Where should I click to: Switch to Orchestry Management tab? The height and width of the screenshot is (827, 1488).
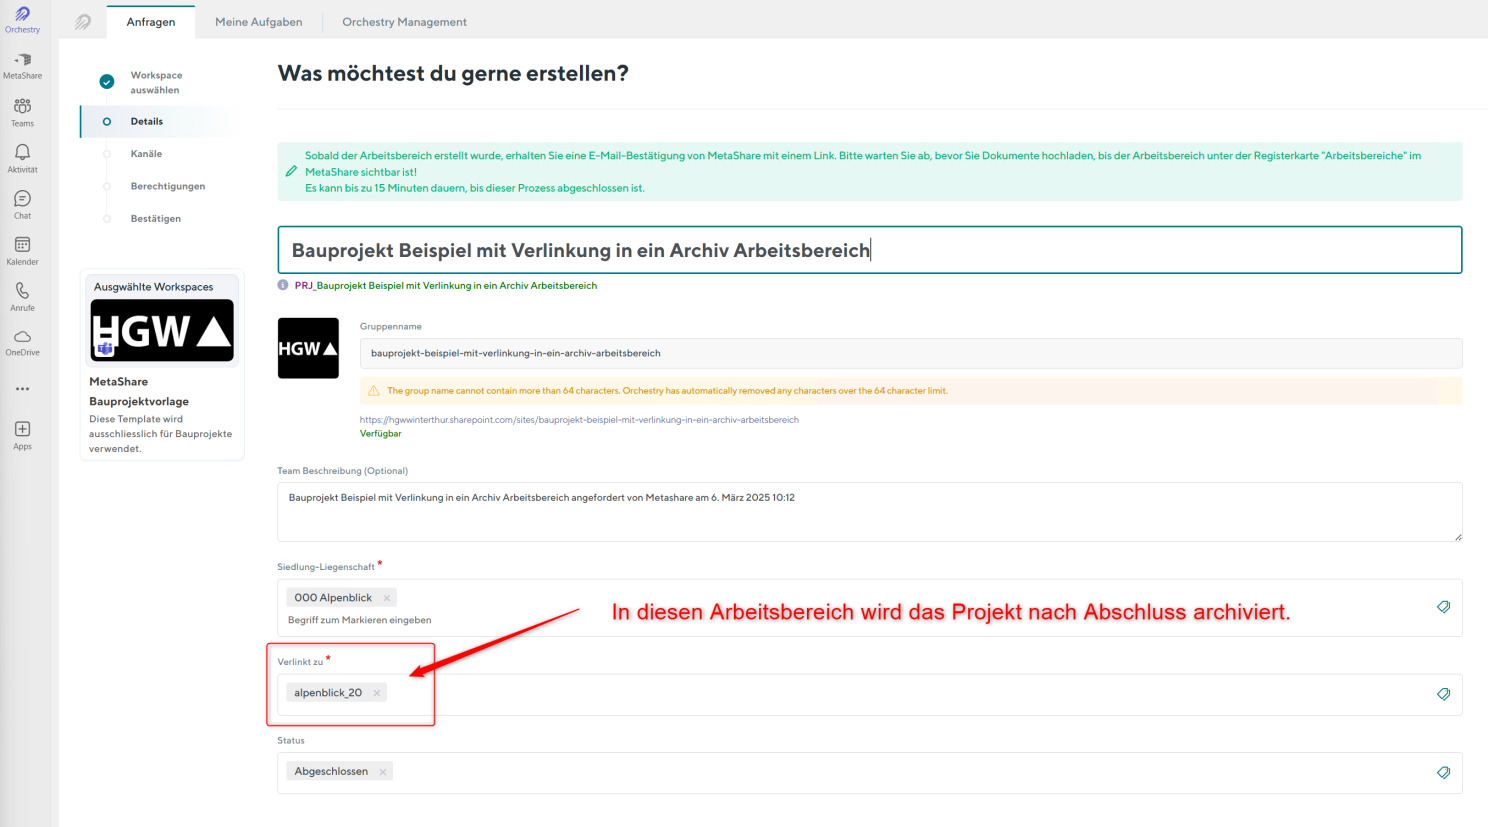click(x=404, y=22)
